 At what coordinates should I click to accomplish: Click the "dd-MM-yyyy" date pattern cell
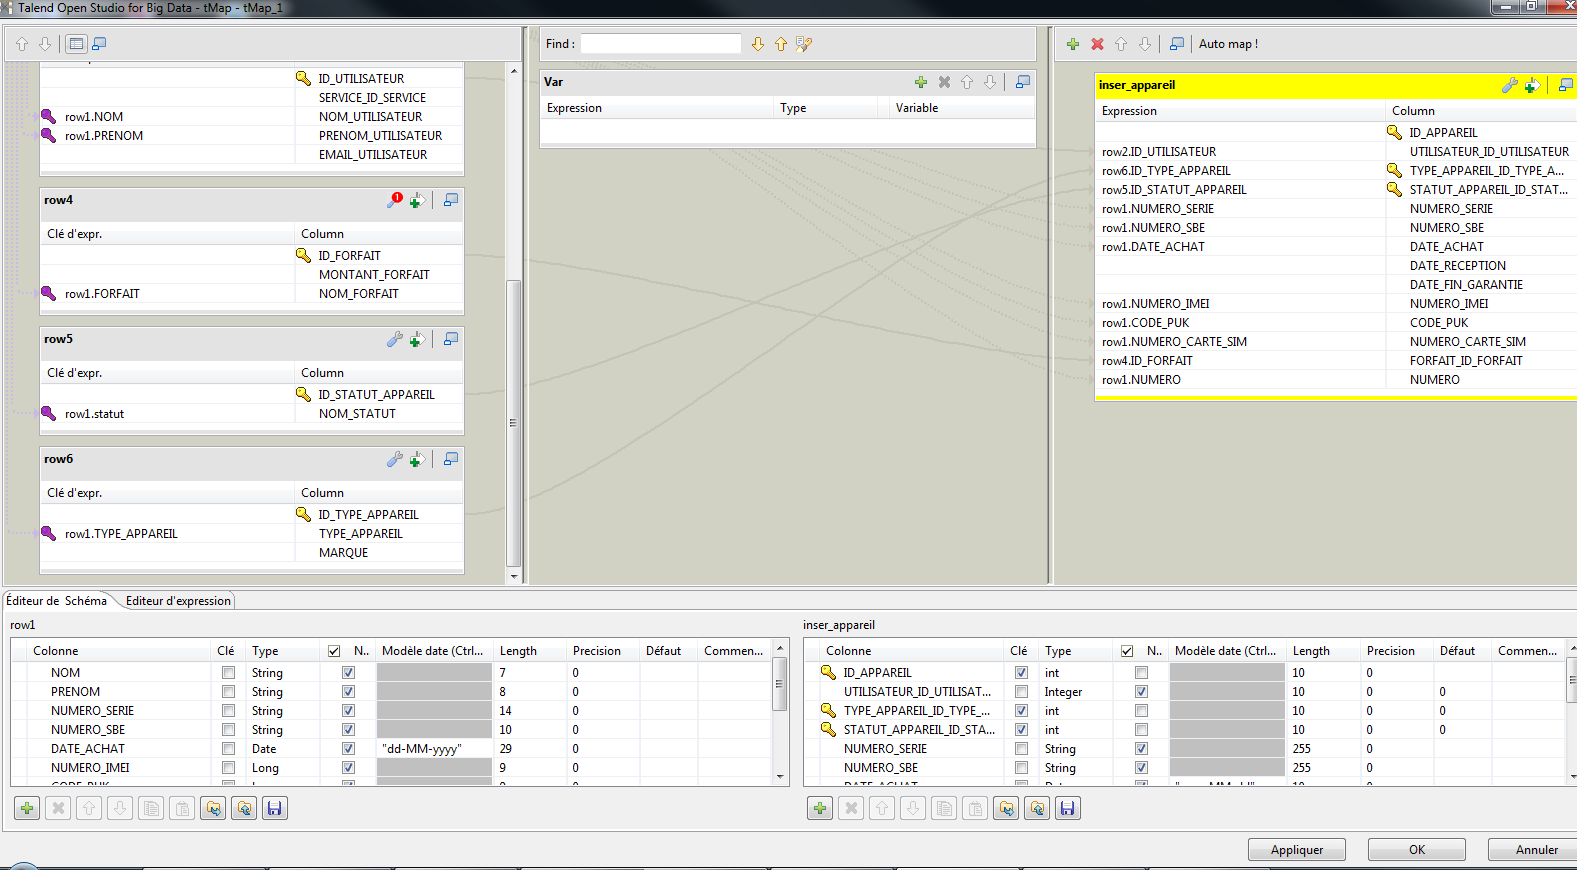click(x=434, y=749)
